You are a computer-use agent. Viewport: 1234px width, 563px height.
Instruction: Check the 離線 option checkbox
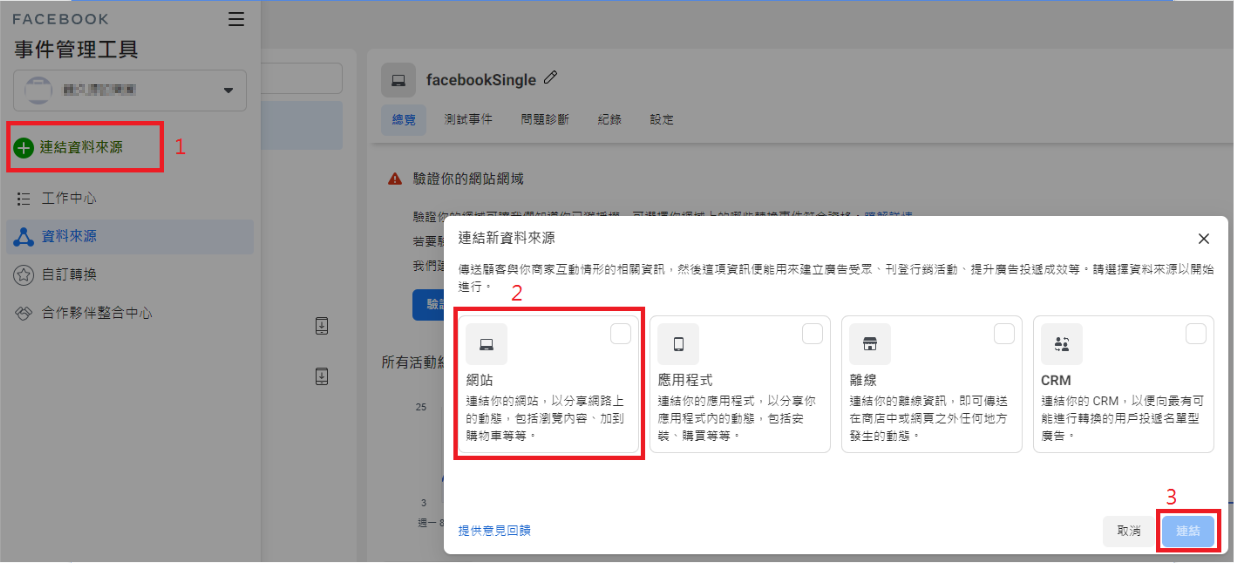[x=1004, y=334]
